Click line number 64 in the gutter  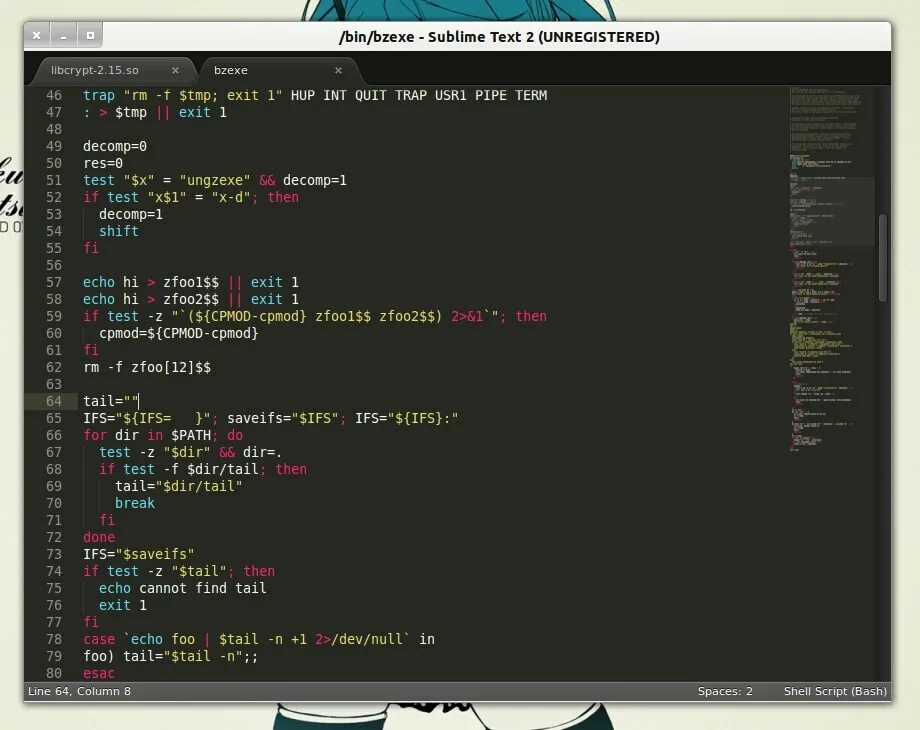53,401
